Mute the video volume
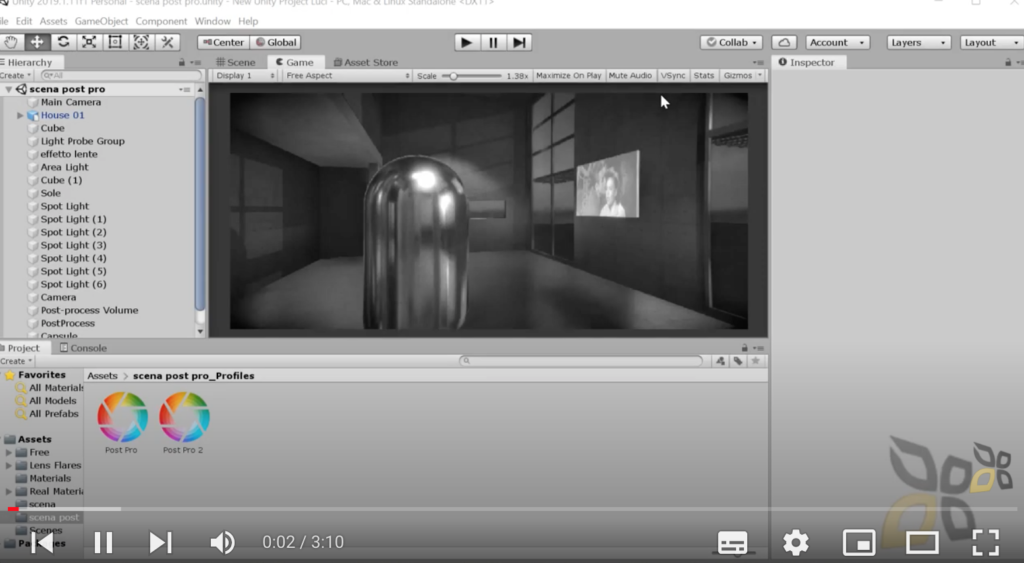Screen dimensions: 1024x563 222,542
